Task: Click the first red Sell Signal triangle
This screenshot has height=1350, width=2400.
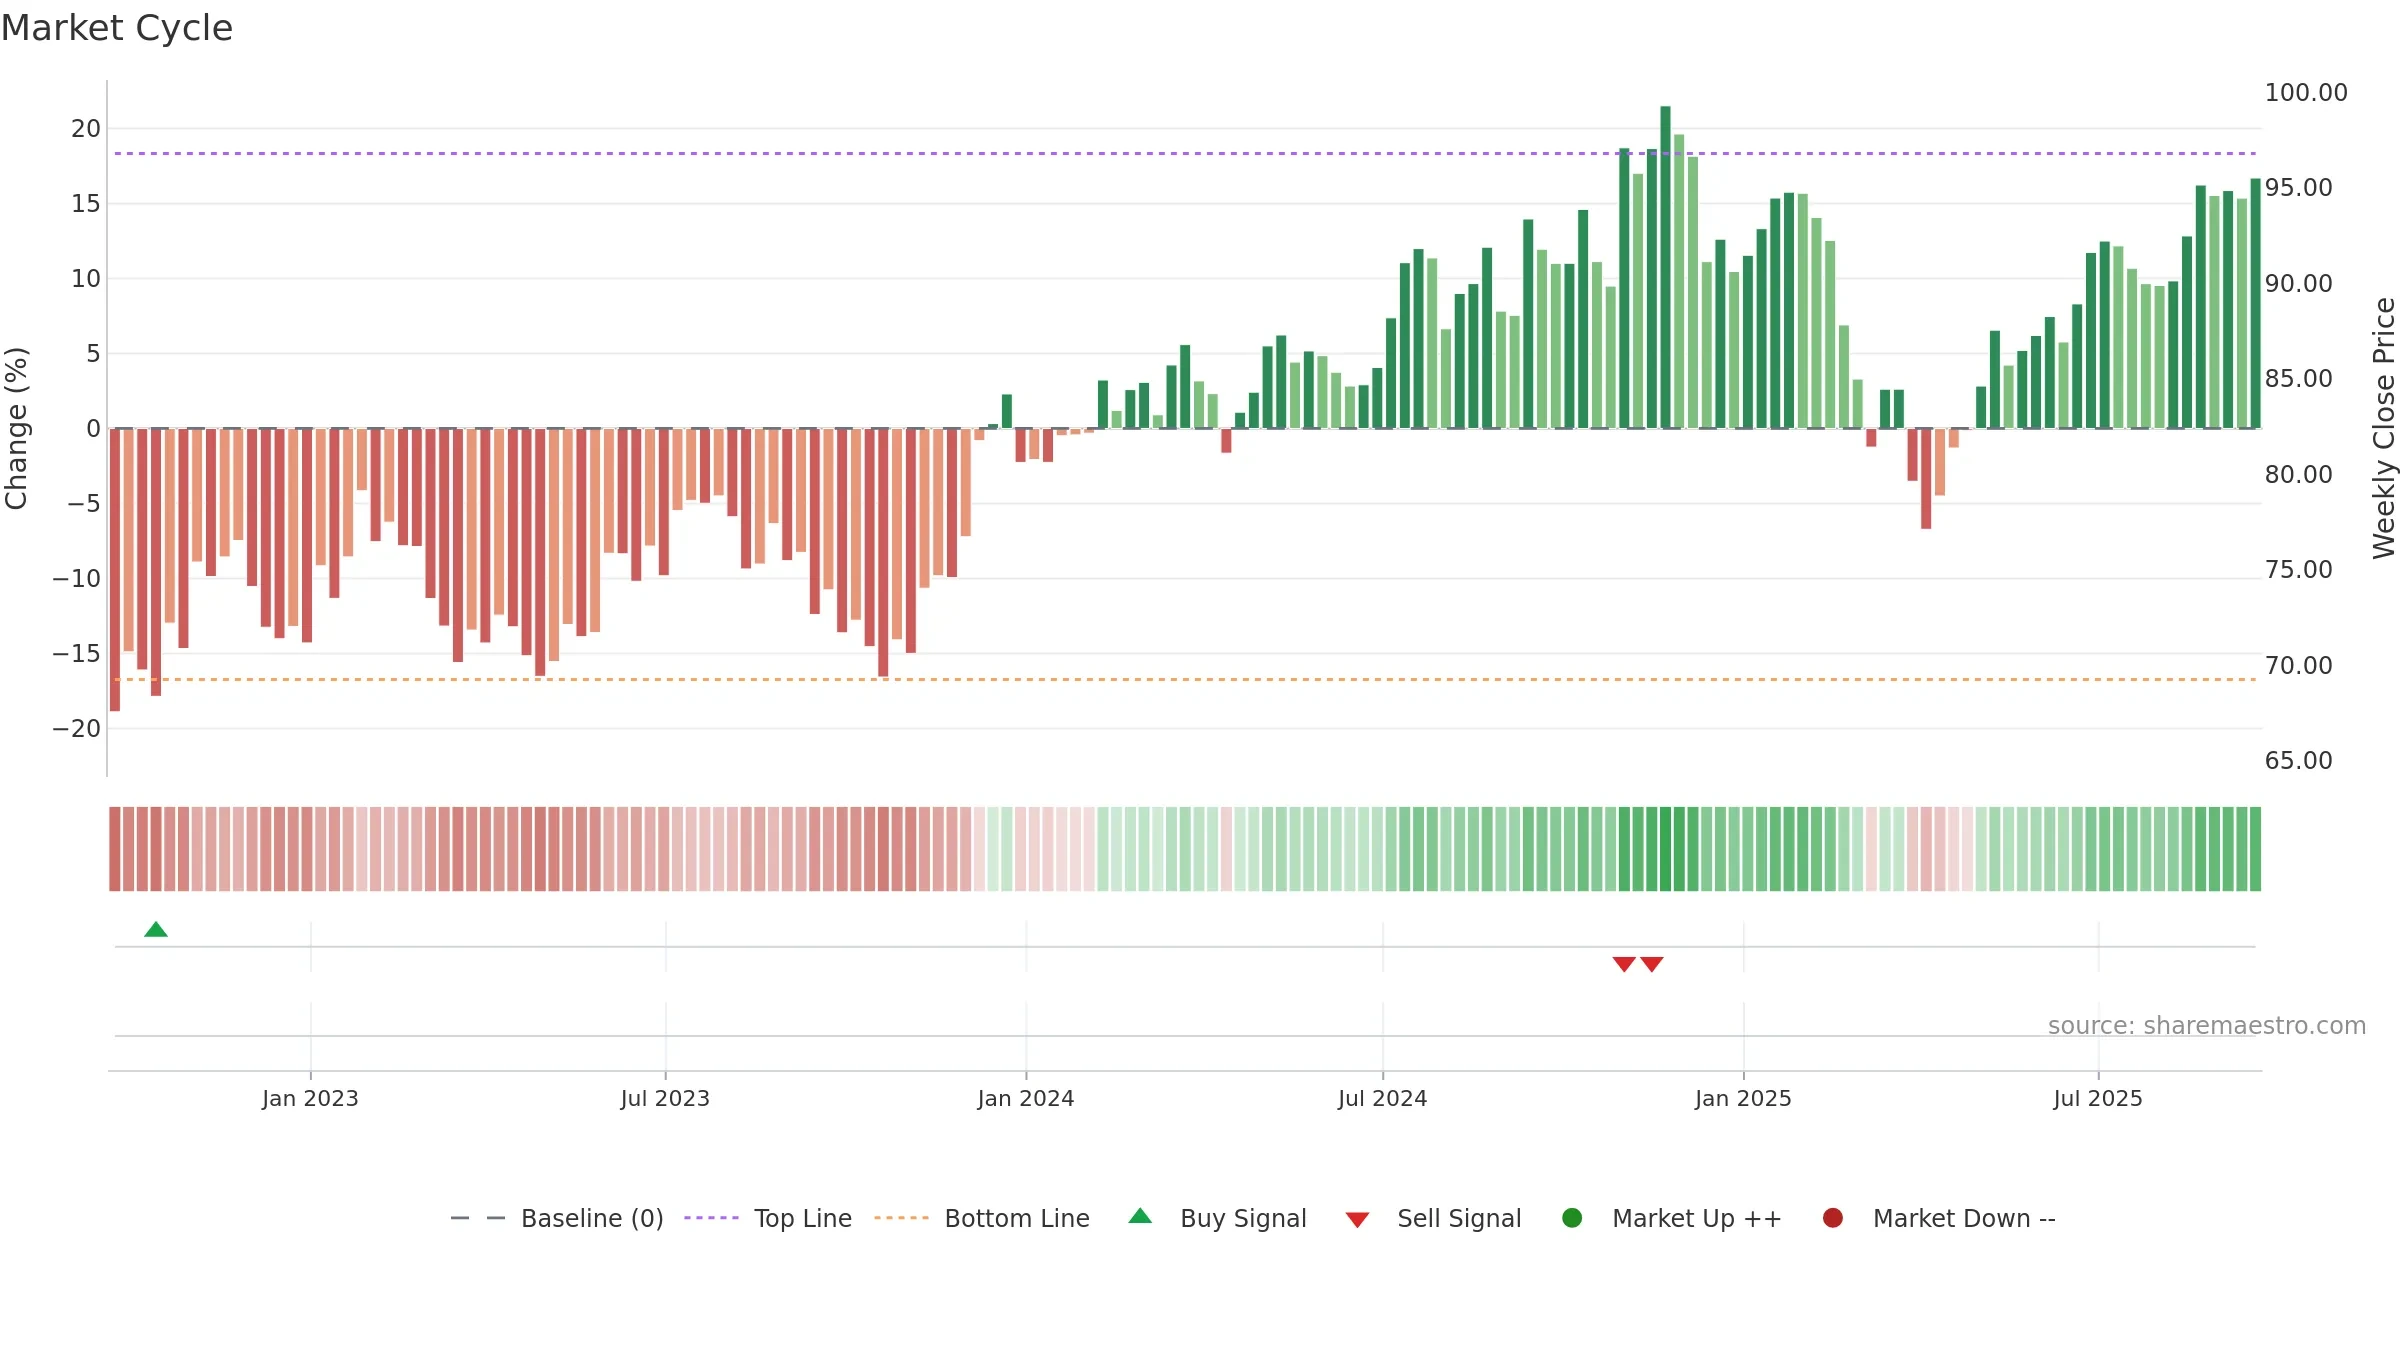Action: coord(1624,964)
